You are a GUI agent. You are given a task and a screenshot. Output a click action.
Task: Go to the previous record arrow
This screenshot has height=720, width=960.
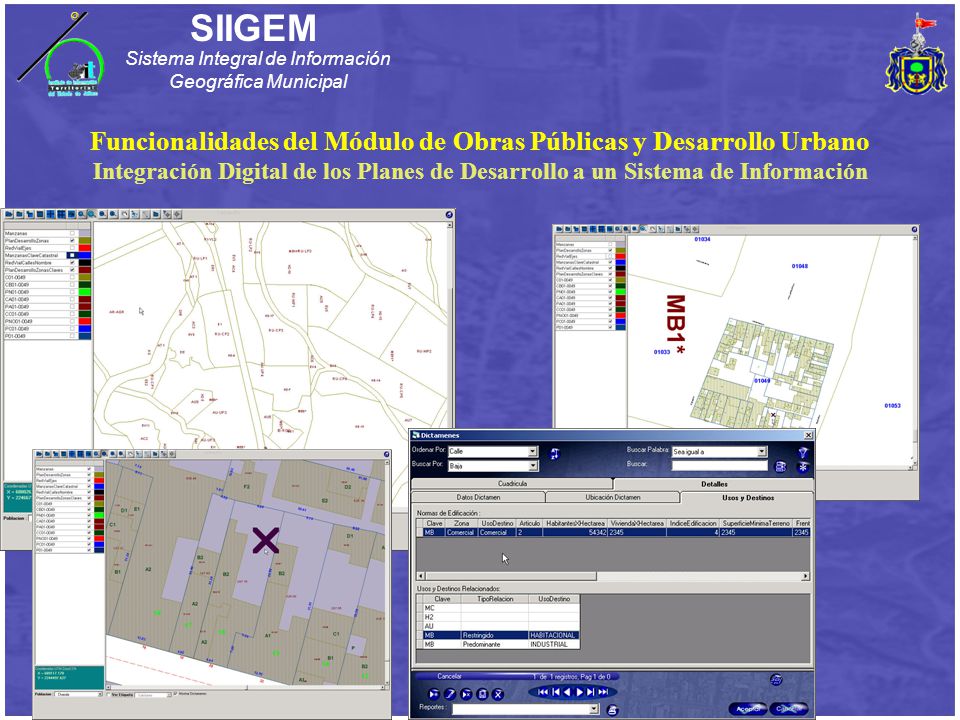[568, 692]
